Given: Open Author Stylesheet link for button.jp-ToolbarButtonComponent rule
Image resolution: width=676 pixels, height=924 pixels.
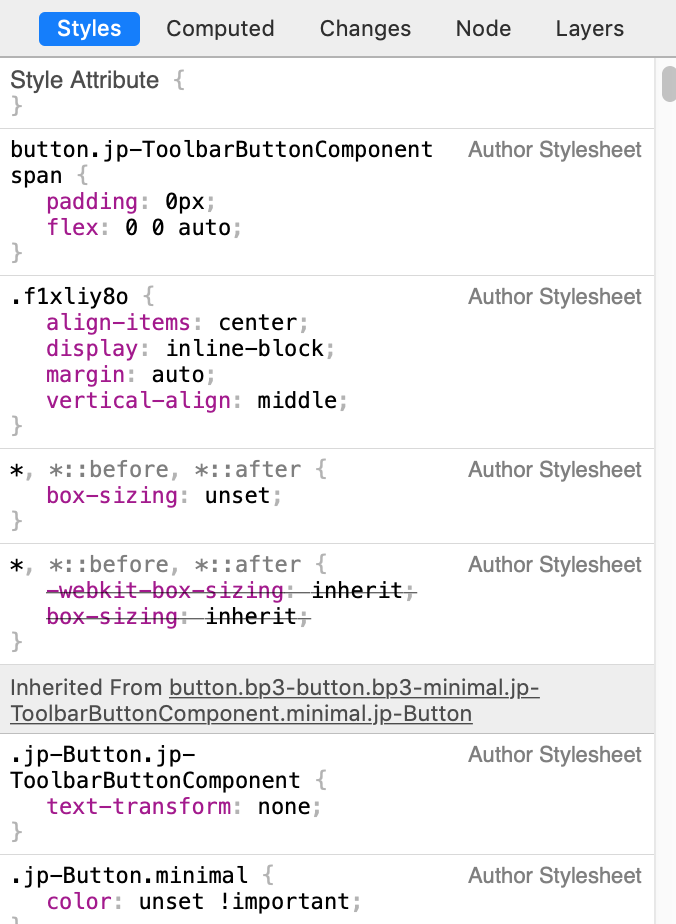Looking at the screenshot, I should 554,149.
